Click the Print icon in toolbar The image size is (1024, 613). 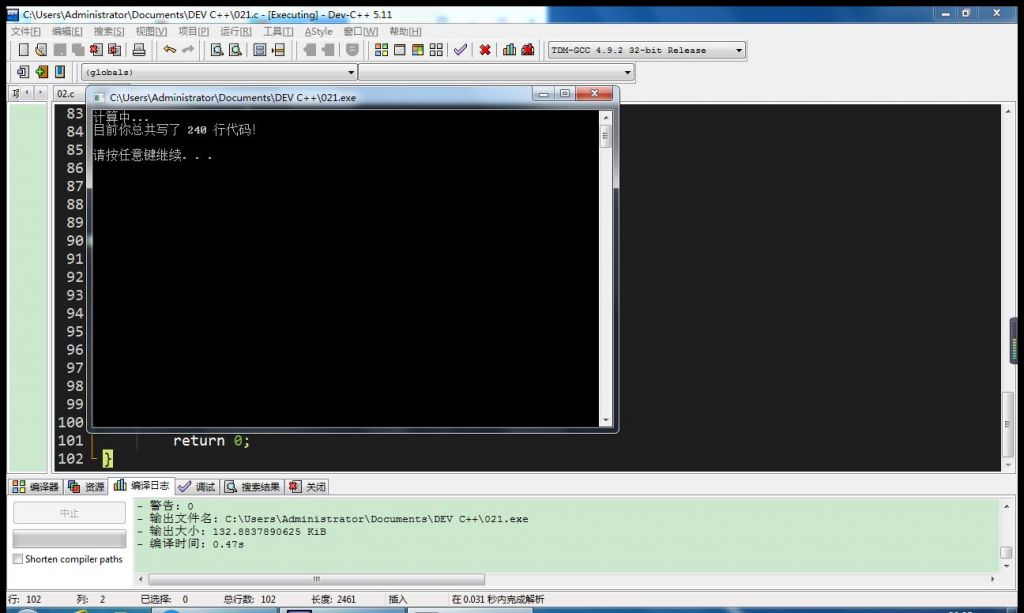click(139, 50)
